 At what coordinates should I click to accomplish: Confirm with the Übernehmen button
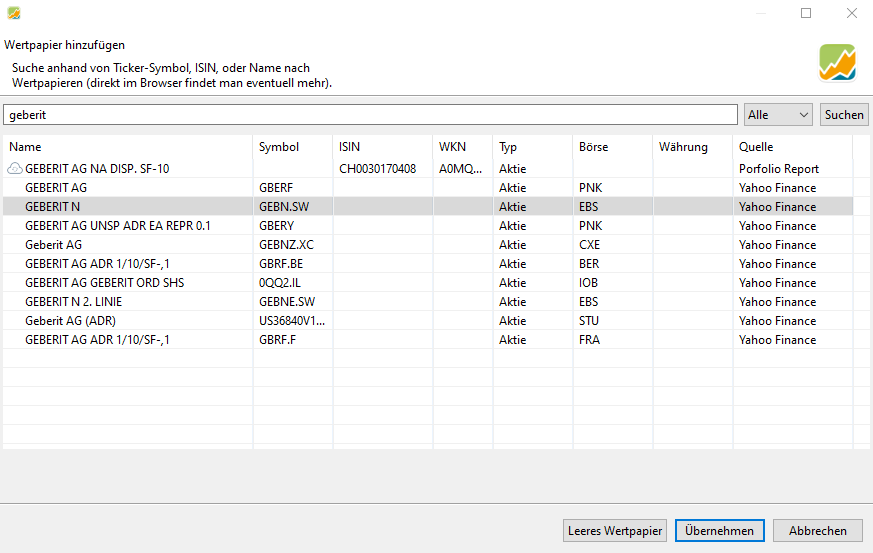(x=720, y=531)
